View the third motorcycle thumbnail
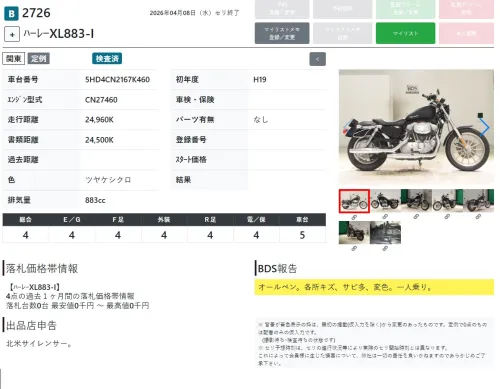 click(x=416, y=200)
